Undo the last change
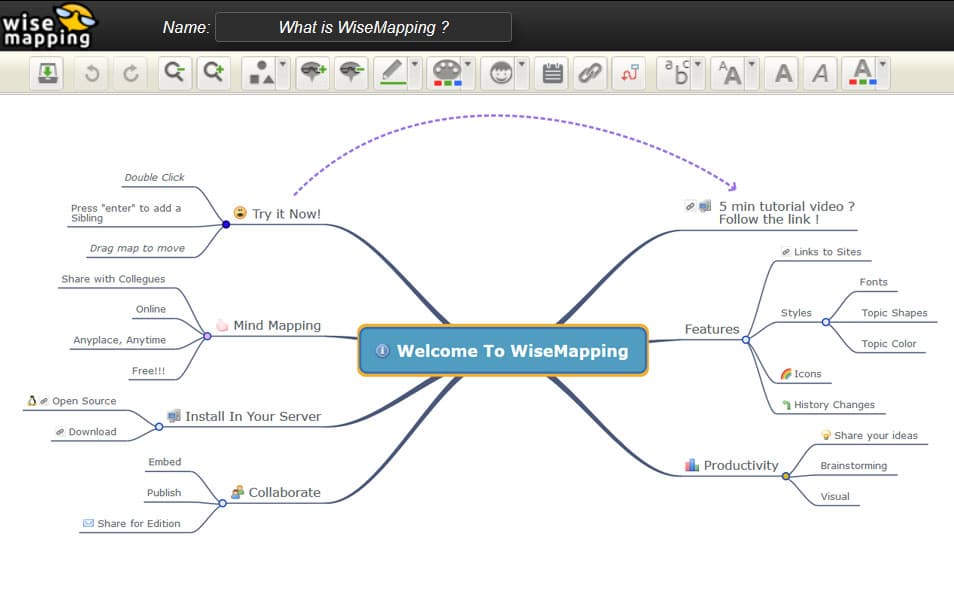Screen dimensions: 954x600 coord(90,73)
